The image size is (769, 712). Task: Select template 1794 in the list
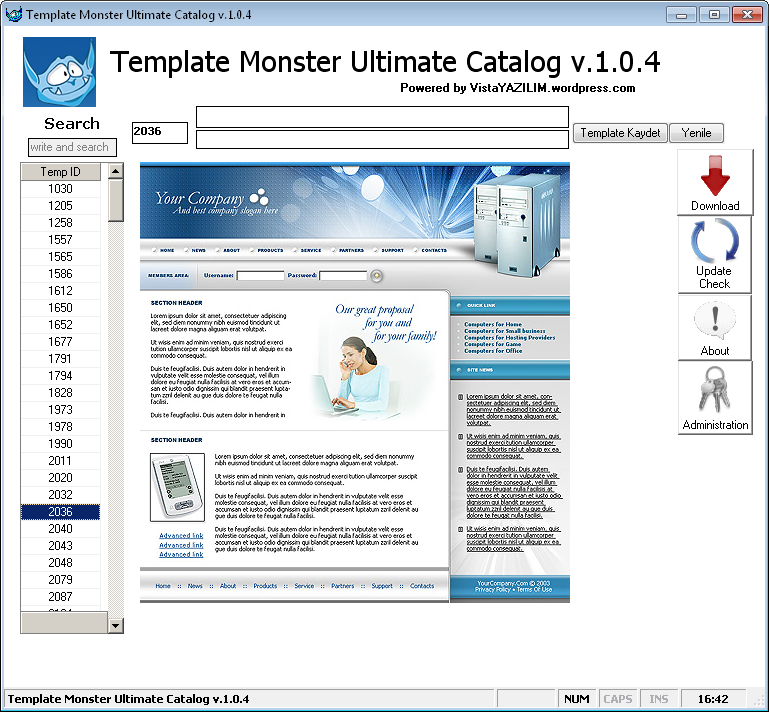(x=60, y=376)
